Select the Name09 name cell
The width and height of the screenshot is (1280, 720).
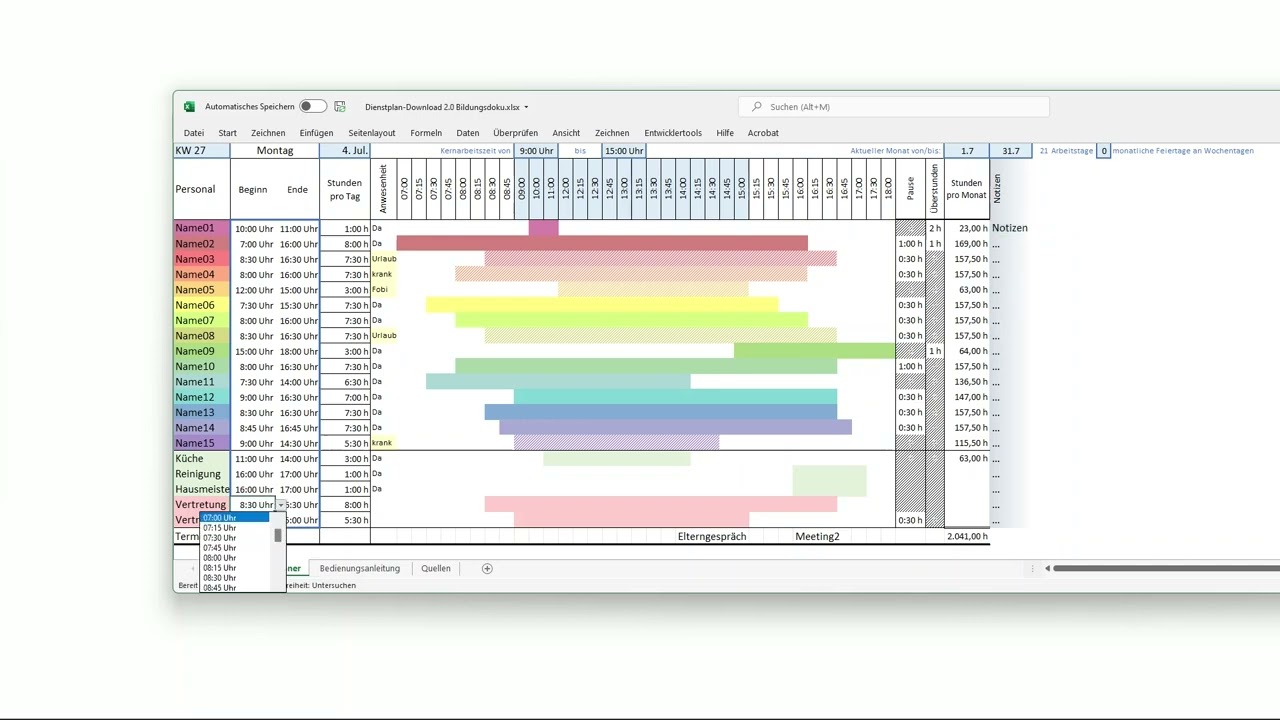[x=202, y=351]
